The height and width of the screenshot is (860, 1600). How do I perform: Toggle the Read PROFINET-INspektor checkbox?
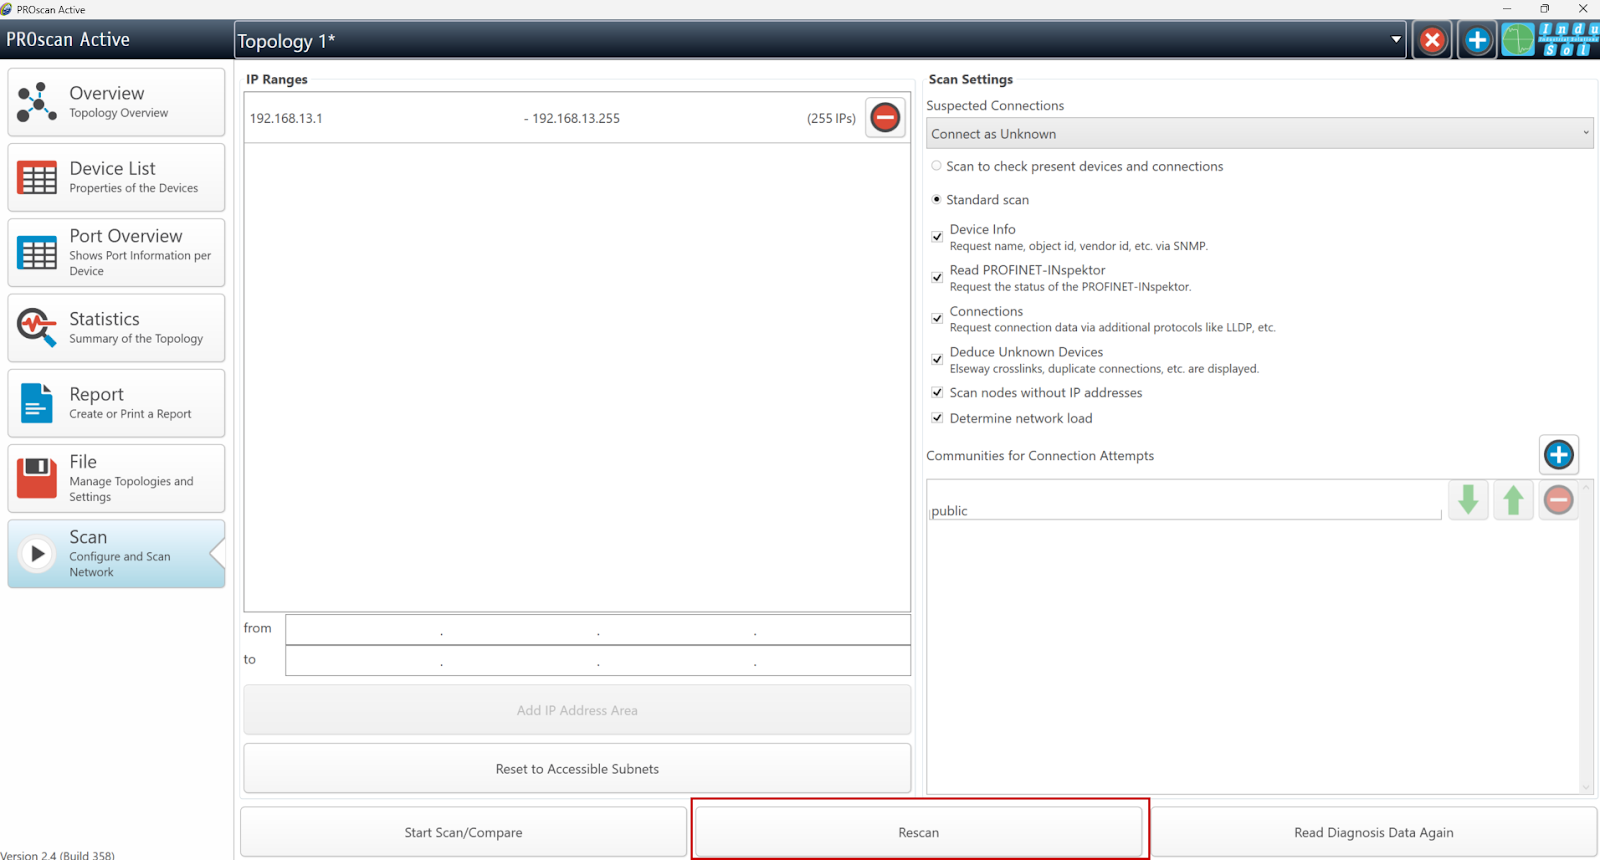tap(937, 277)
